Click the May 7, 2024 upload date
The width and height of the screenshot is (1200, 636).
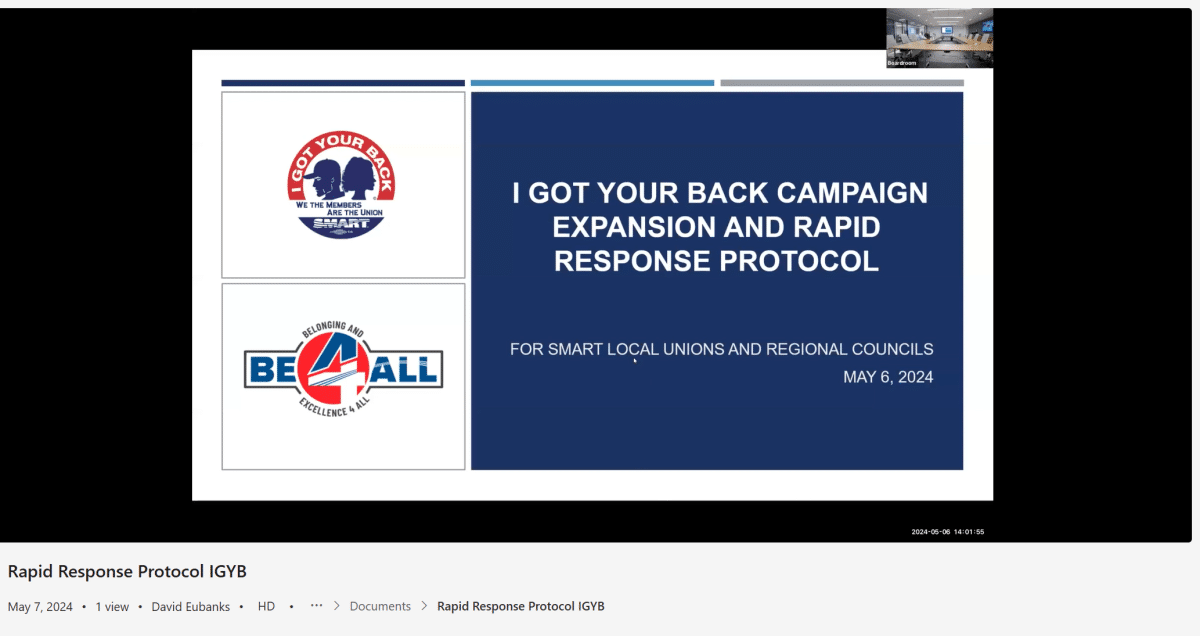[40, 606]
